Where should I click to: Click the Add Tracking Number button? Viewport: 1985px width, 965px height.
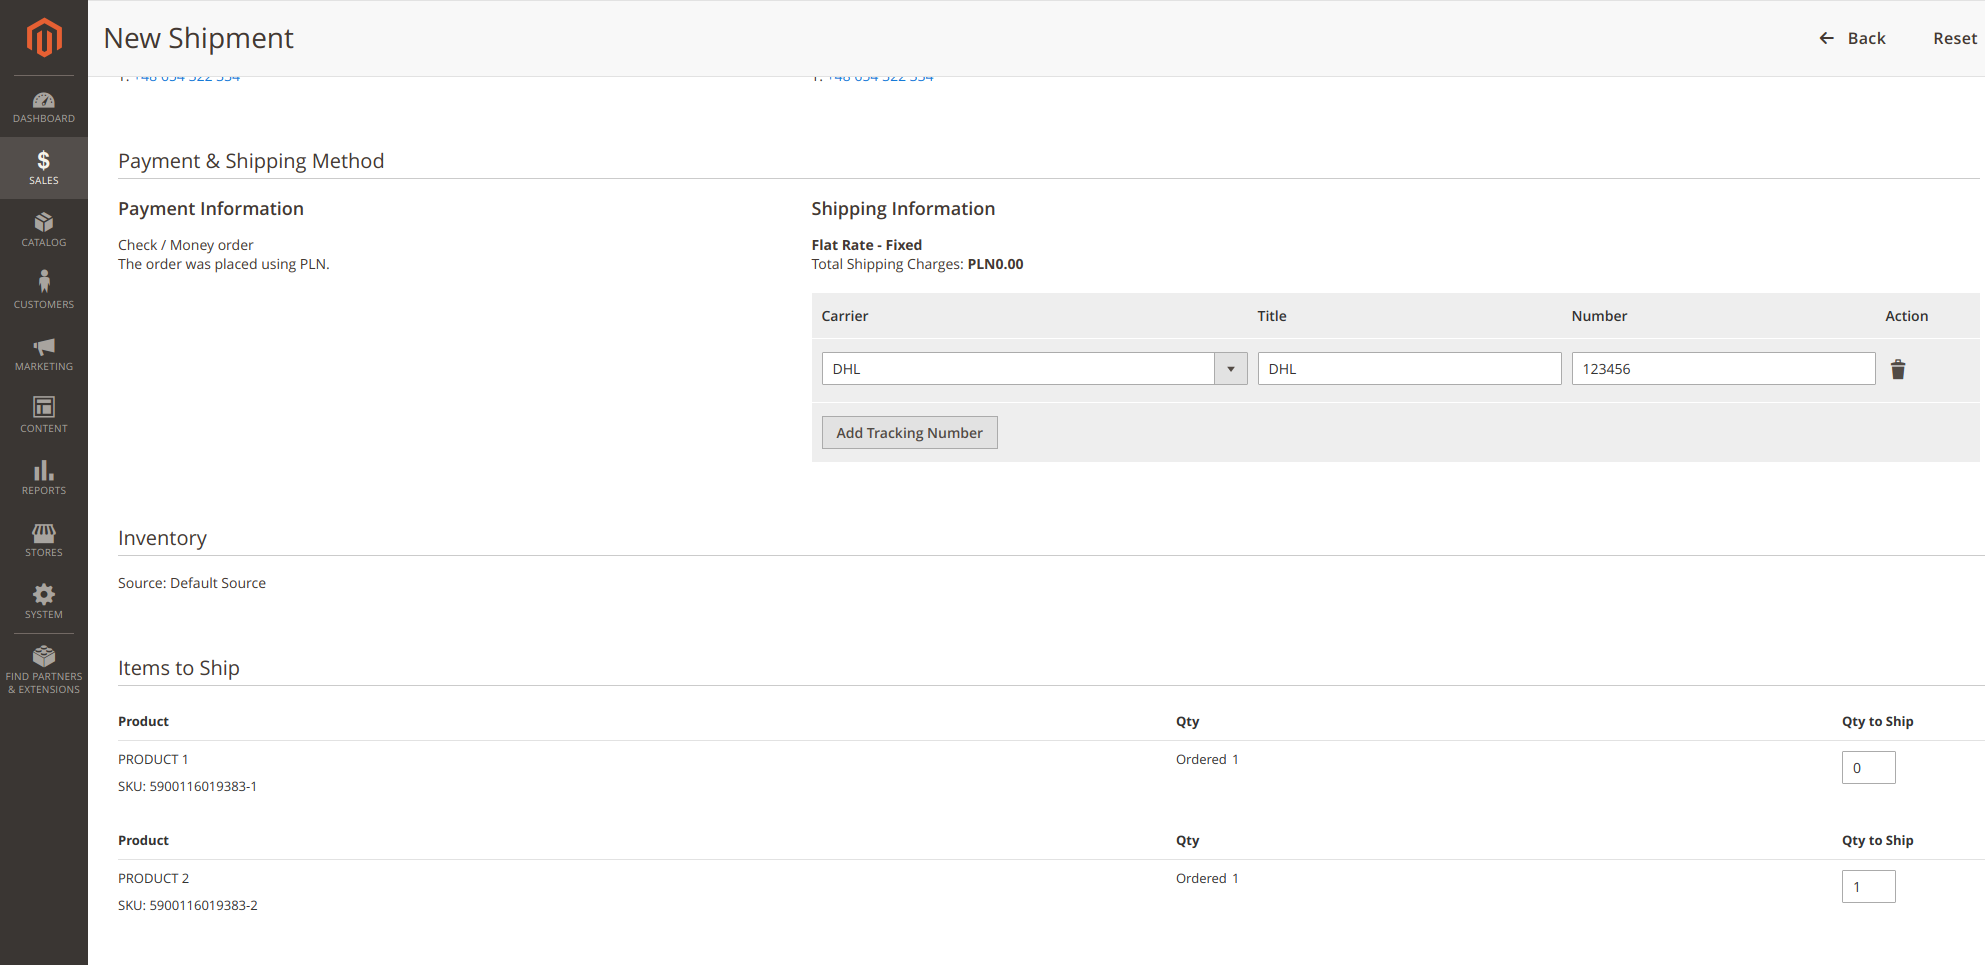click(x=908, y=433)
